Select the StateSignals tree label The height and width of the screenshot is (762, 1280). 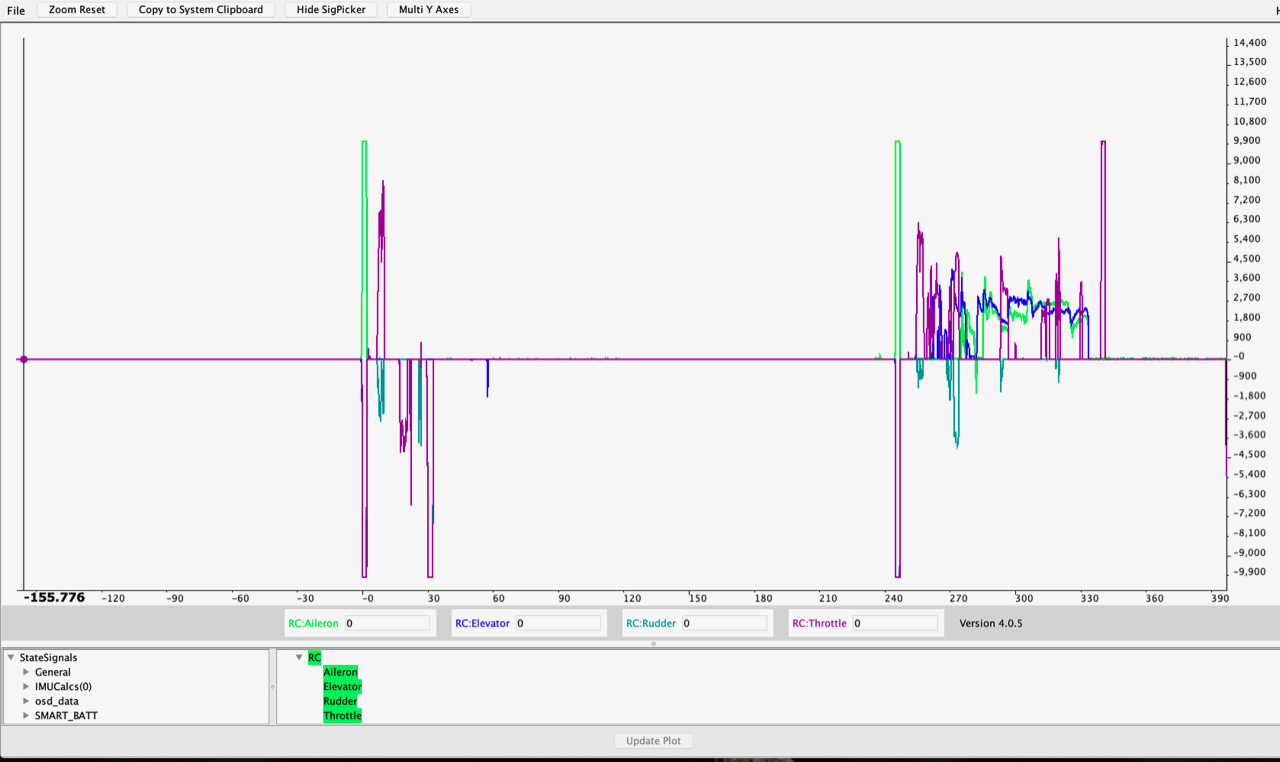tap(48, 658)
